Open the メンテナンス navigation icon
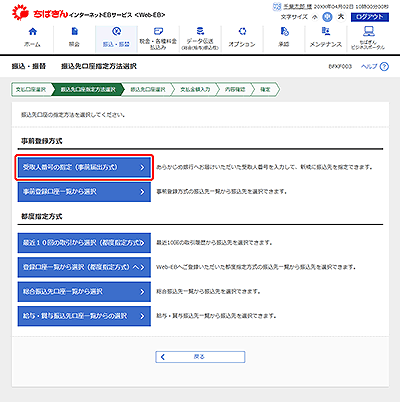Viewport: 400px width, 402px height. click(326, 32)
